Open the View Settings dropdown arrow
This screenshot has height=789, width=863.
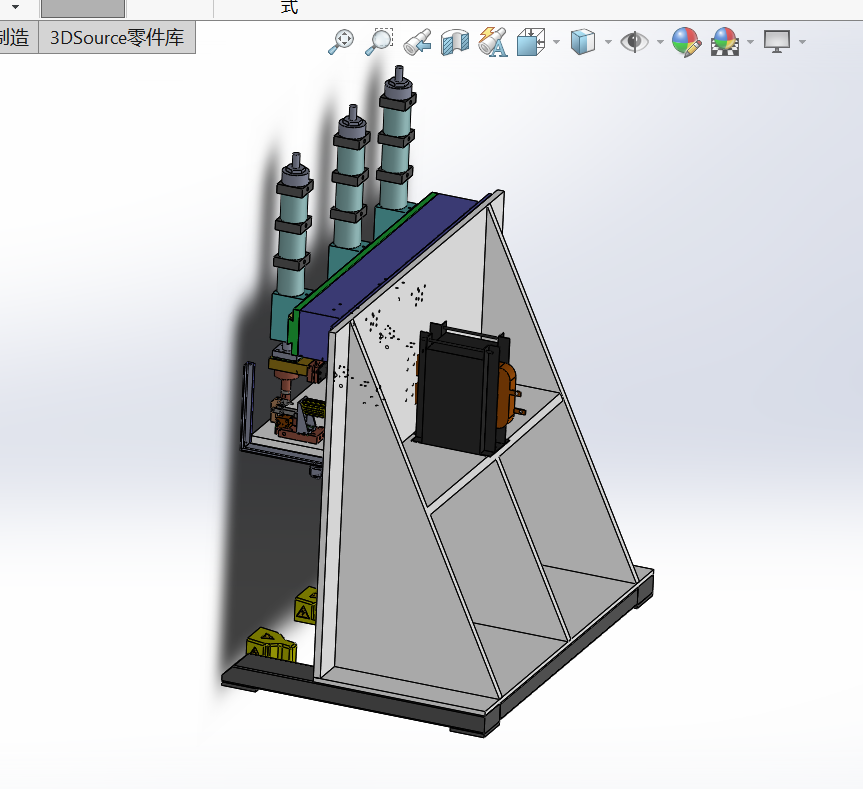802,42
